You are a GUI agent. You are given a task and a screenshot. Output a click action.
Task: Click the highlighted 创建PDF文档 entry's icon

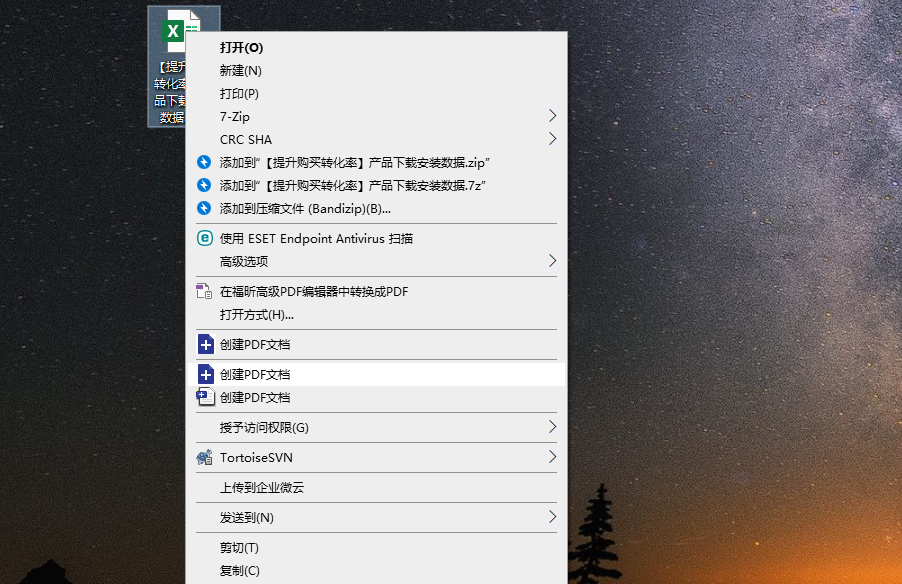coord(203,373)
